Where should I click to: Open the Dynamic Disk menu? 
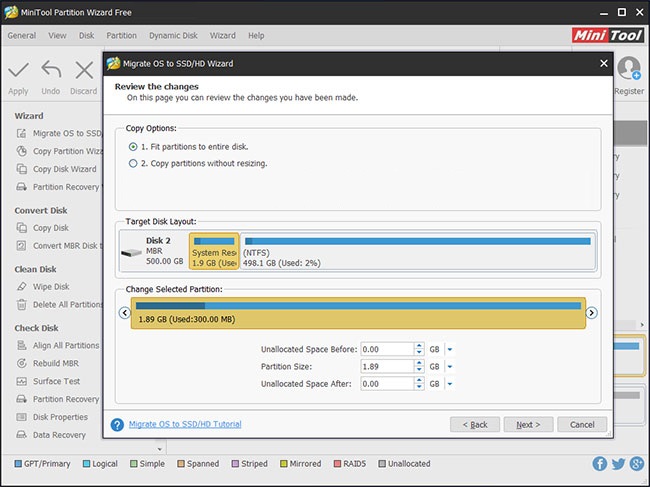click(x=174, y=36)
